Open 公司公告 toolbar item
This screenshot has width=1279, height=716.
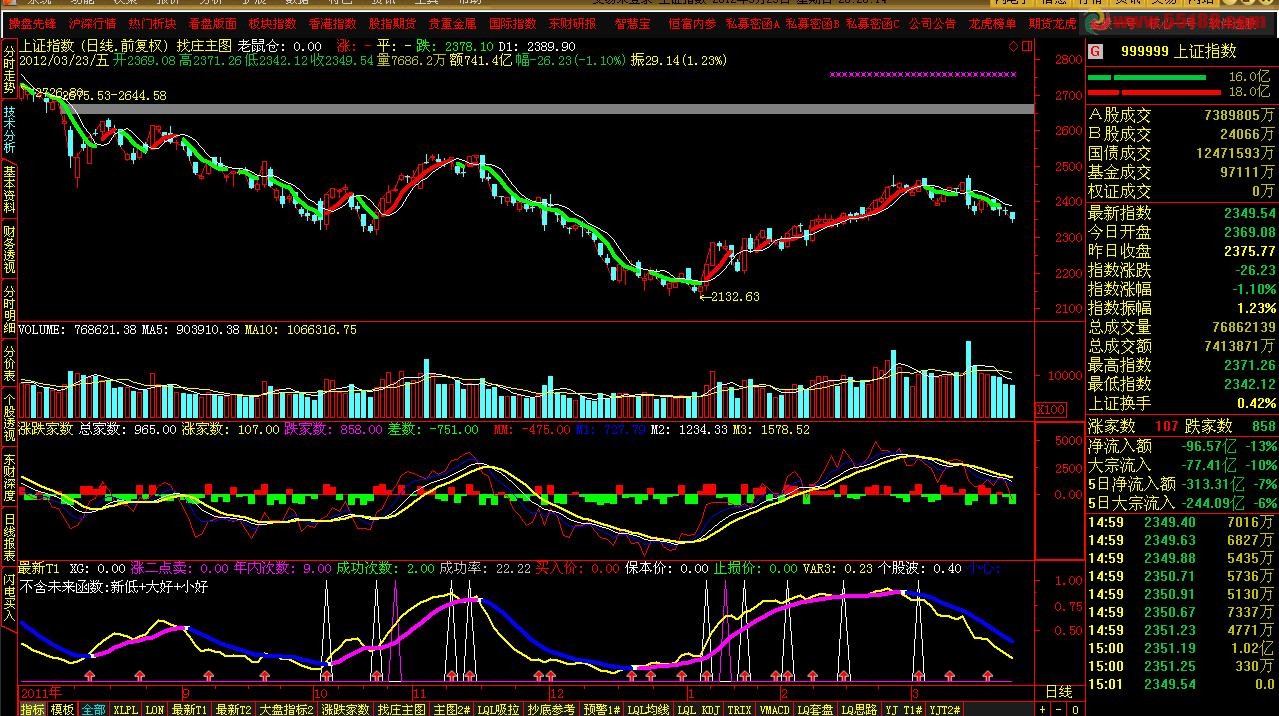click(932, 23)
